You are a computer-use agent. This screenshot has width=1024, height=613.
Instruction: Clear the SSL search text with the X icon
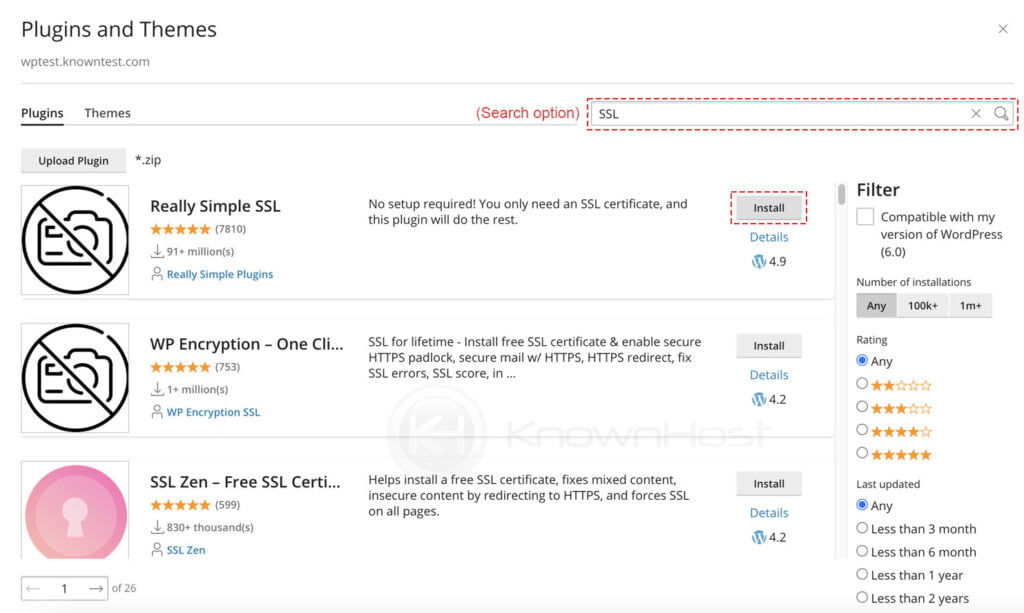tap(976, 114)
